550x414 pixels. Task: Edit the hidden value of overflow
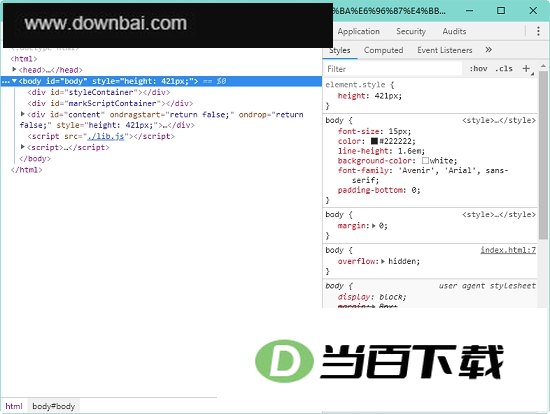[402, 261]
